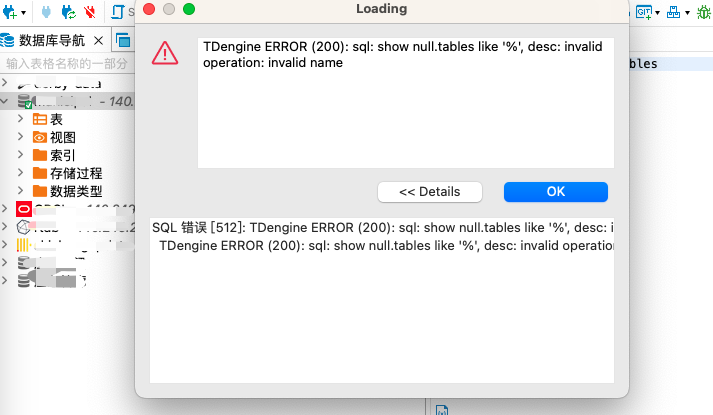Click the Reconnect plug icon with green arrows

[69, 12]
